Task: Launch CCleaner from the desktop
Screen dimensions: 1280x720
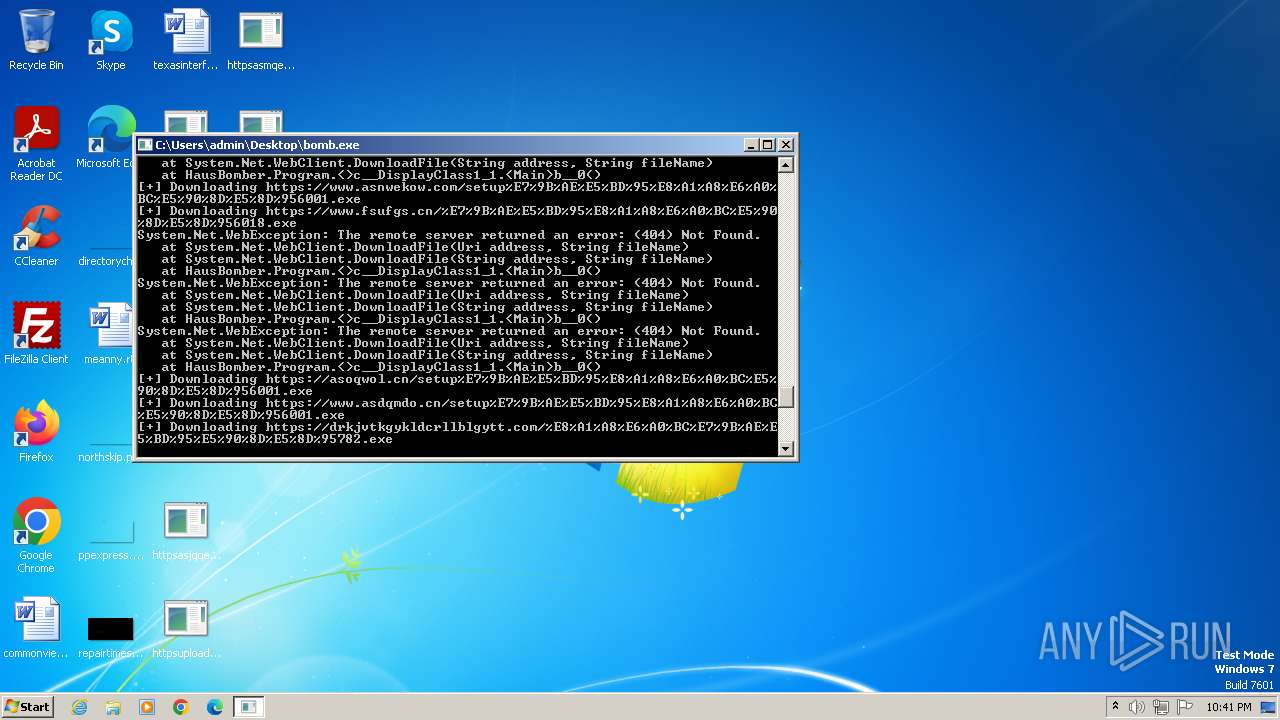Action: (36, 236)
